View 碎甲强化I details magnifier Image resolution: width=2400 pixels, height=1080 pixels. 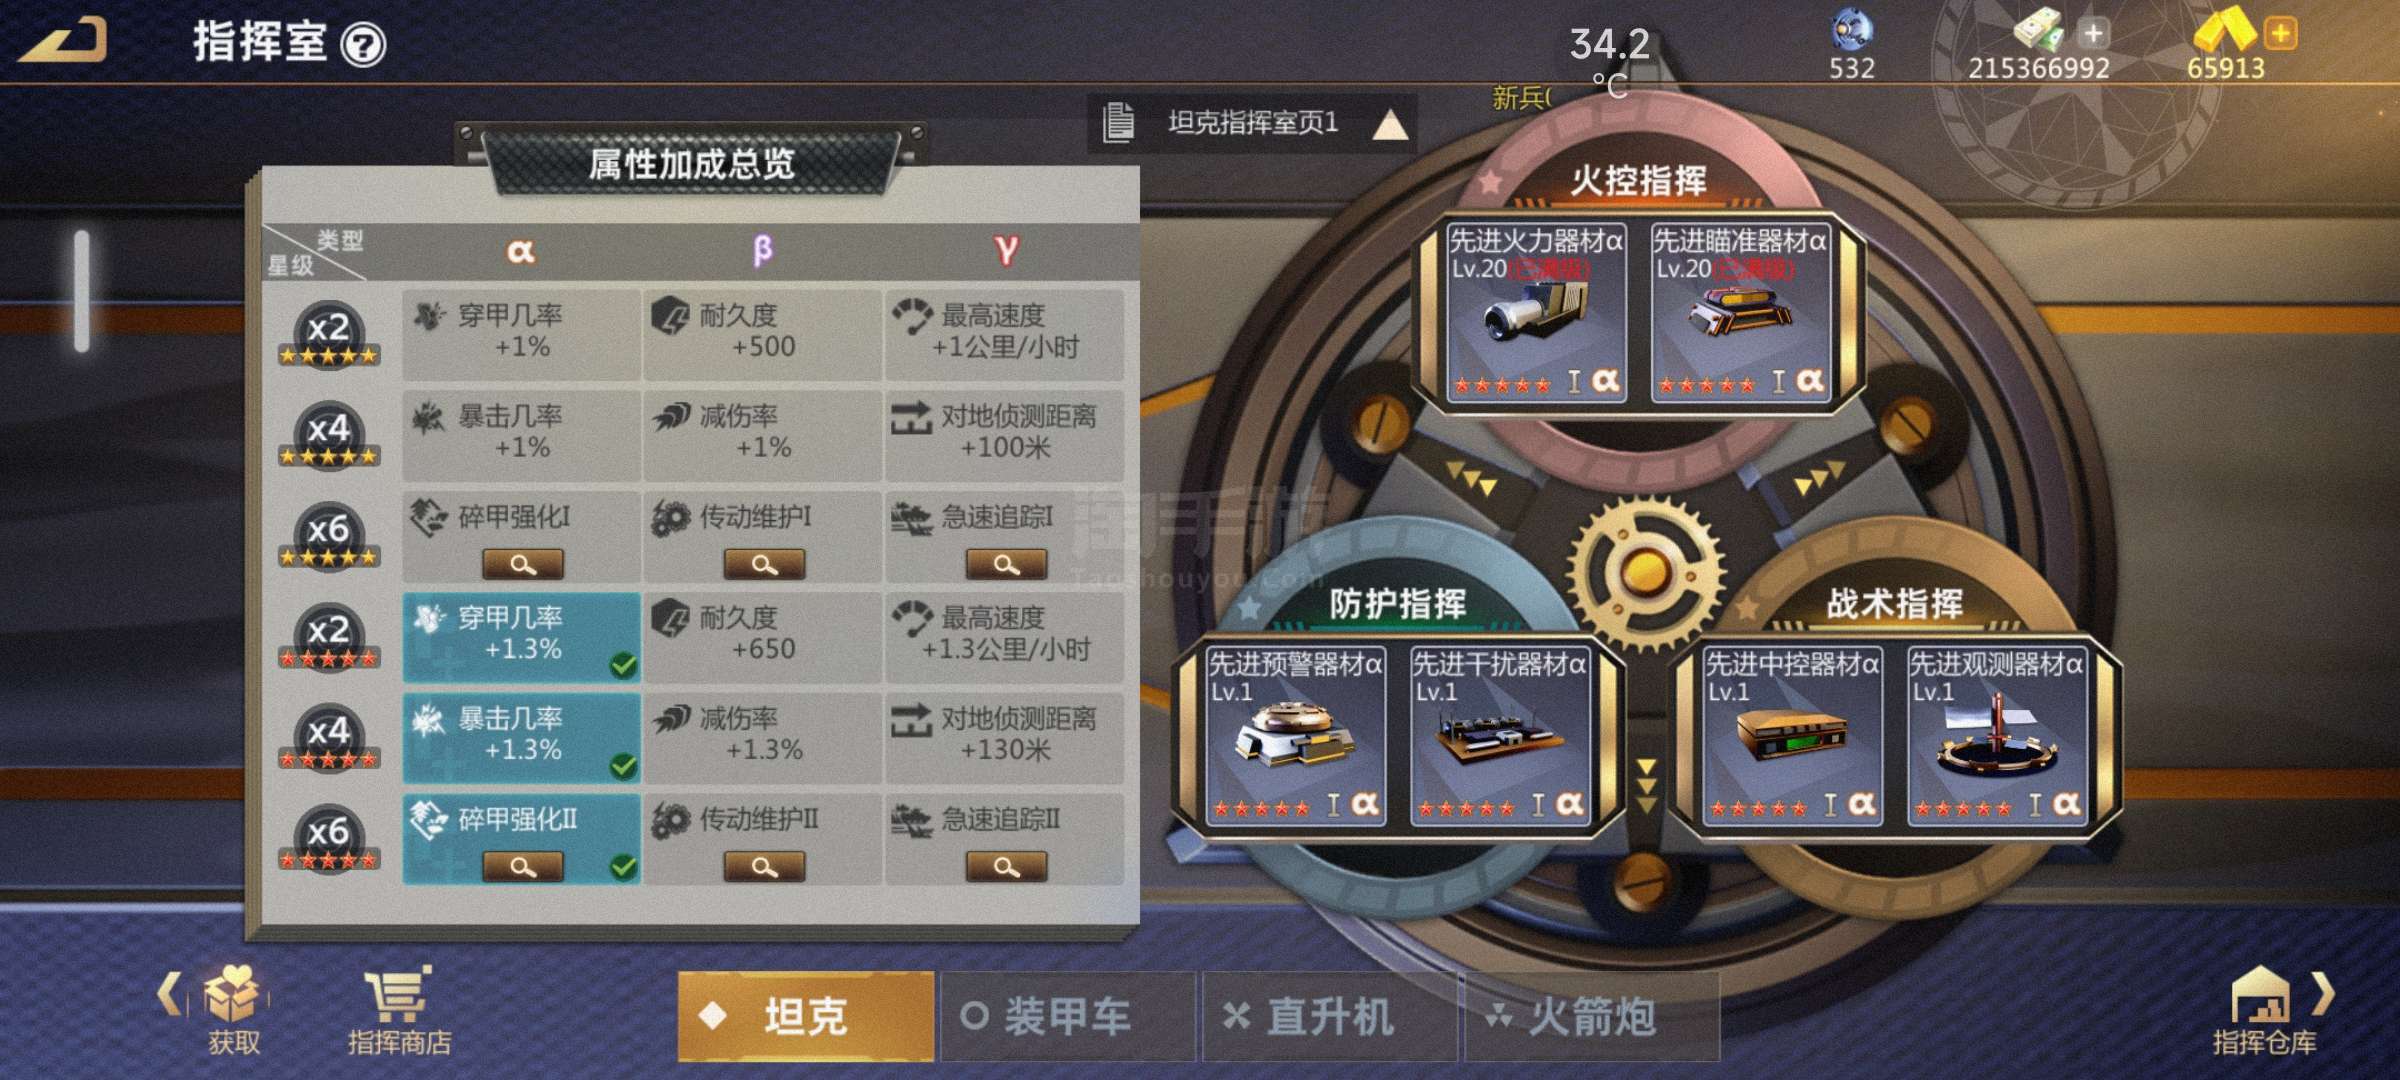pyautogui.click(x=523, y=564)
